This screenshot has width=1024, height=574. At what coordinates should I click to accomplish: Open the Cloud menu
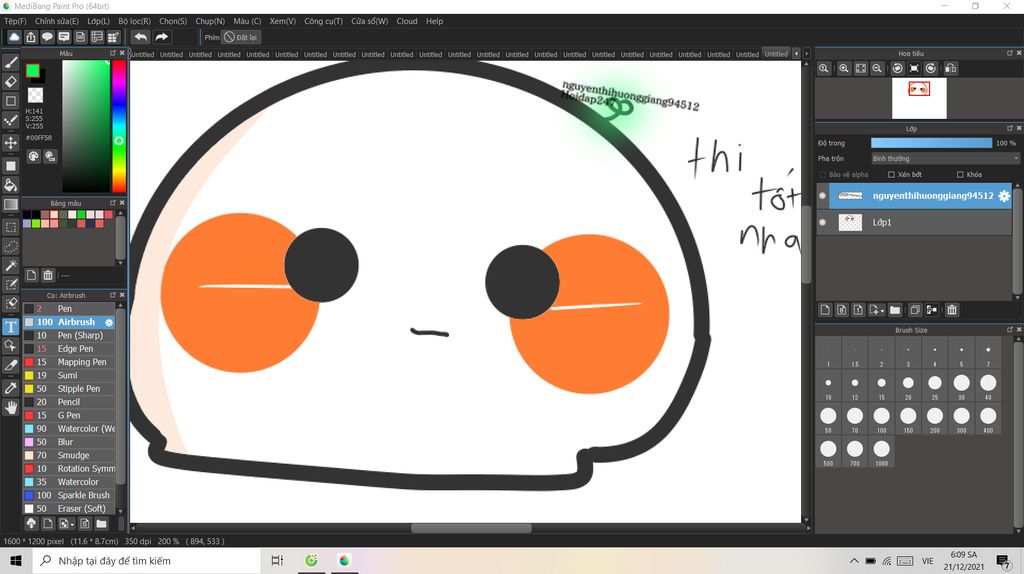407,21
